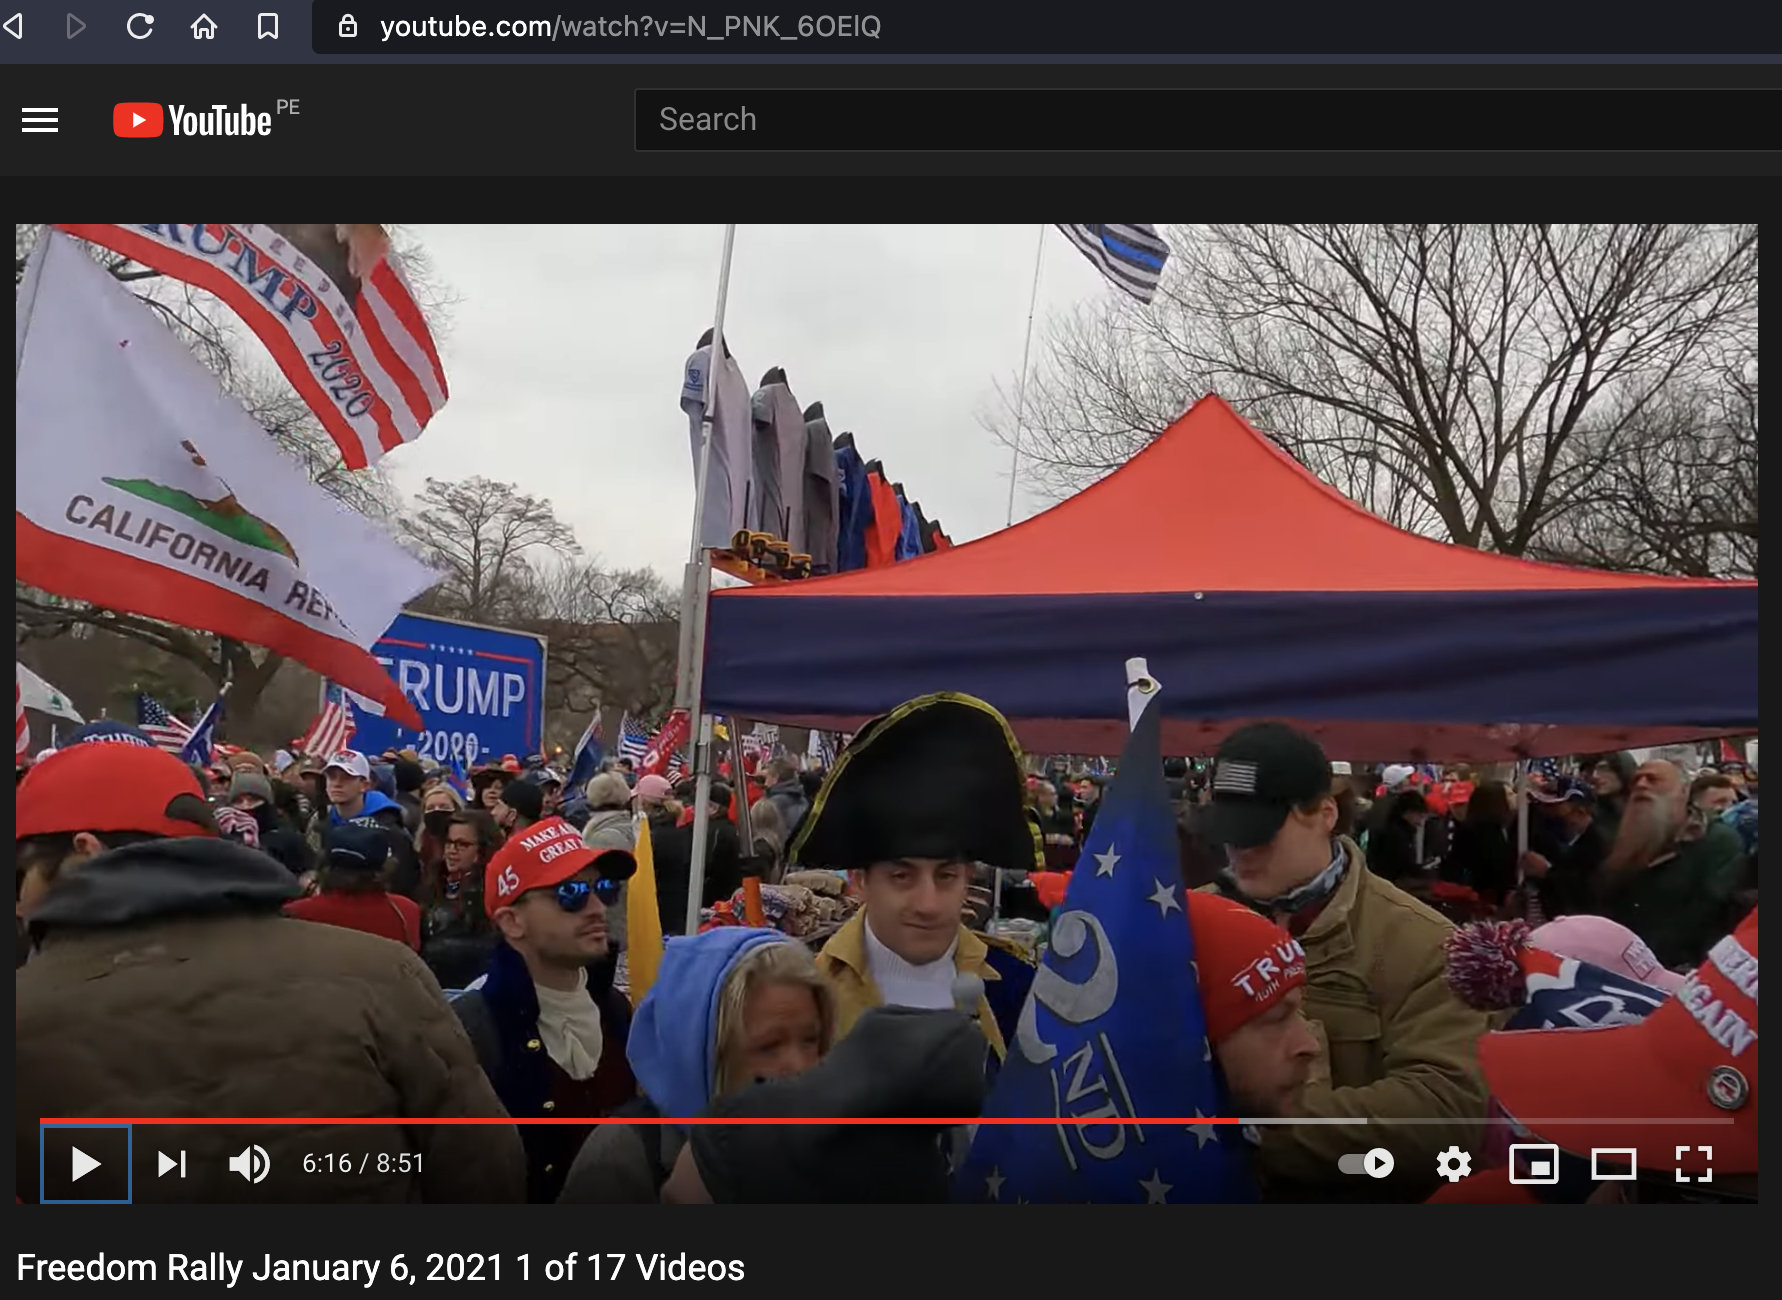
Task: Enter full screen mode
Action: click(x=1694, y=1164)
